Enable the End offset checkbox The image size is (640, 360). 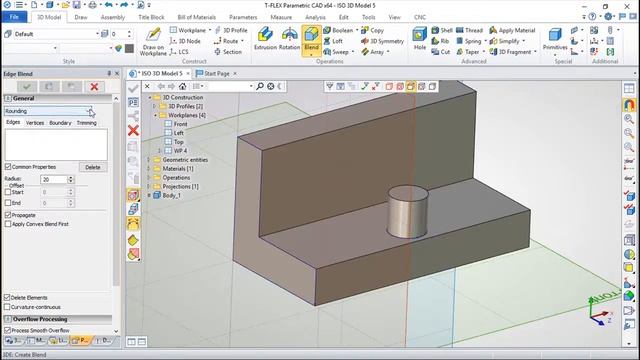pyautogui.click(x=8, y=202)
